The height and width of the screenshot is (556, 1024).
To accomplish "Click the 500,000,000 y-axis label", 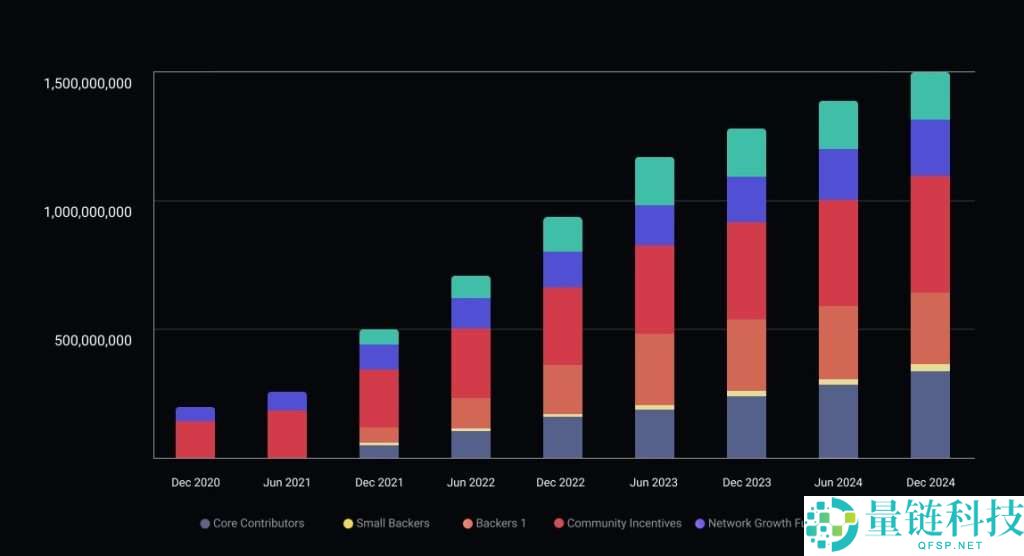I will coord(94,340).
